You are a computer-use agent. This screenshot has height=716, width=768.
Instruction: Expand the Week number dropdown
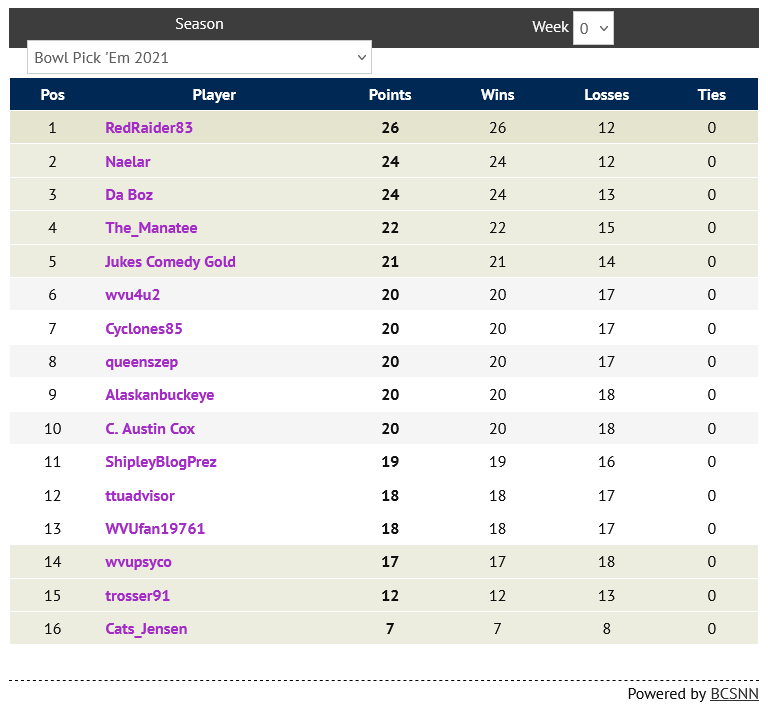(x=593, y=29)
